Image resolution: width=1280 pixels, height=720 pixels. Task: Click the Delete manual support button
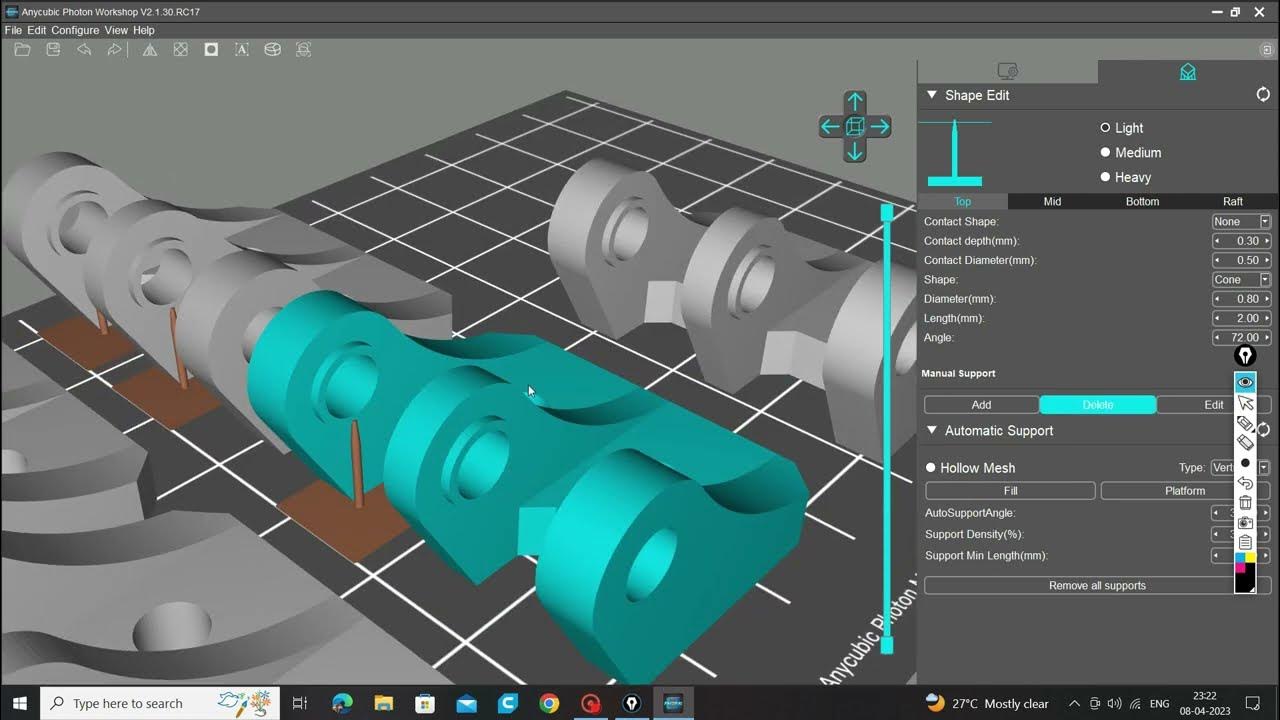click(1098, 405)
